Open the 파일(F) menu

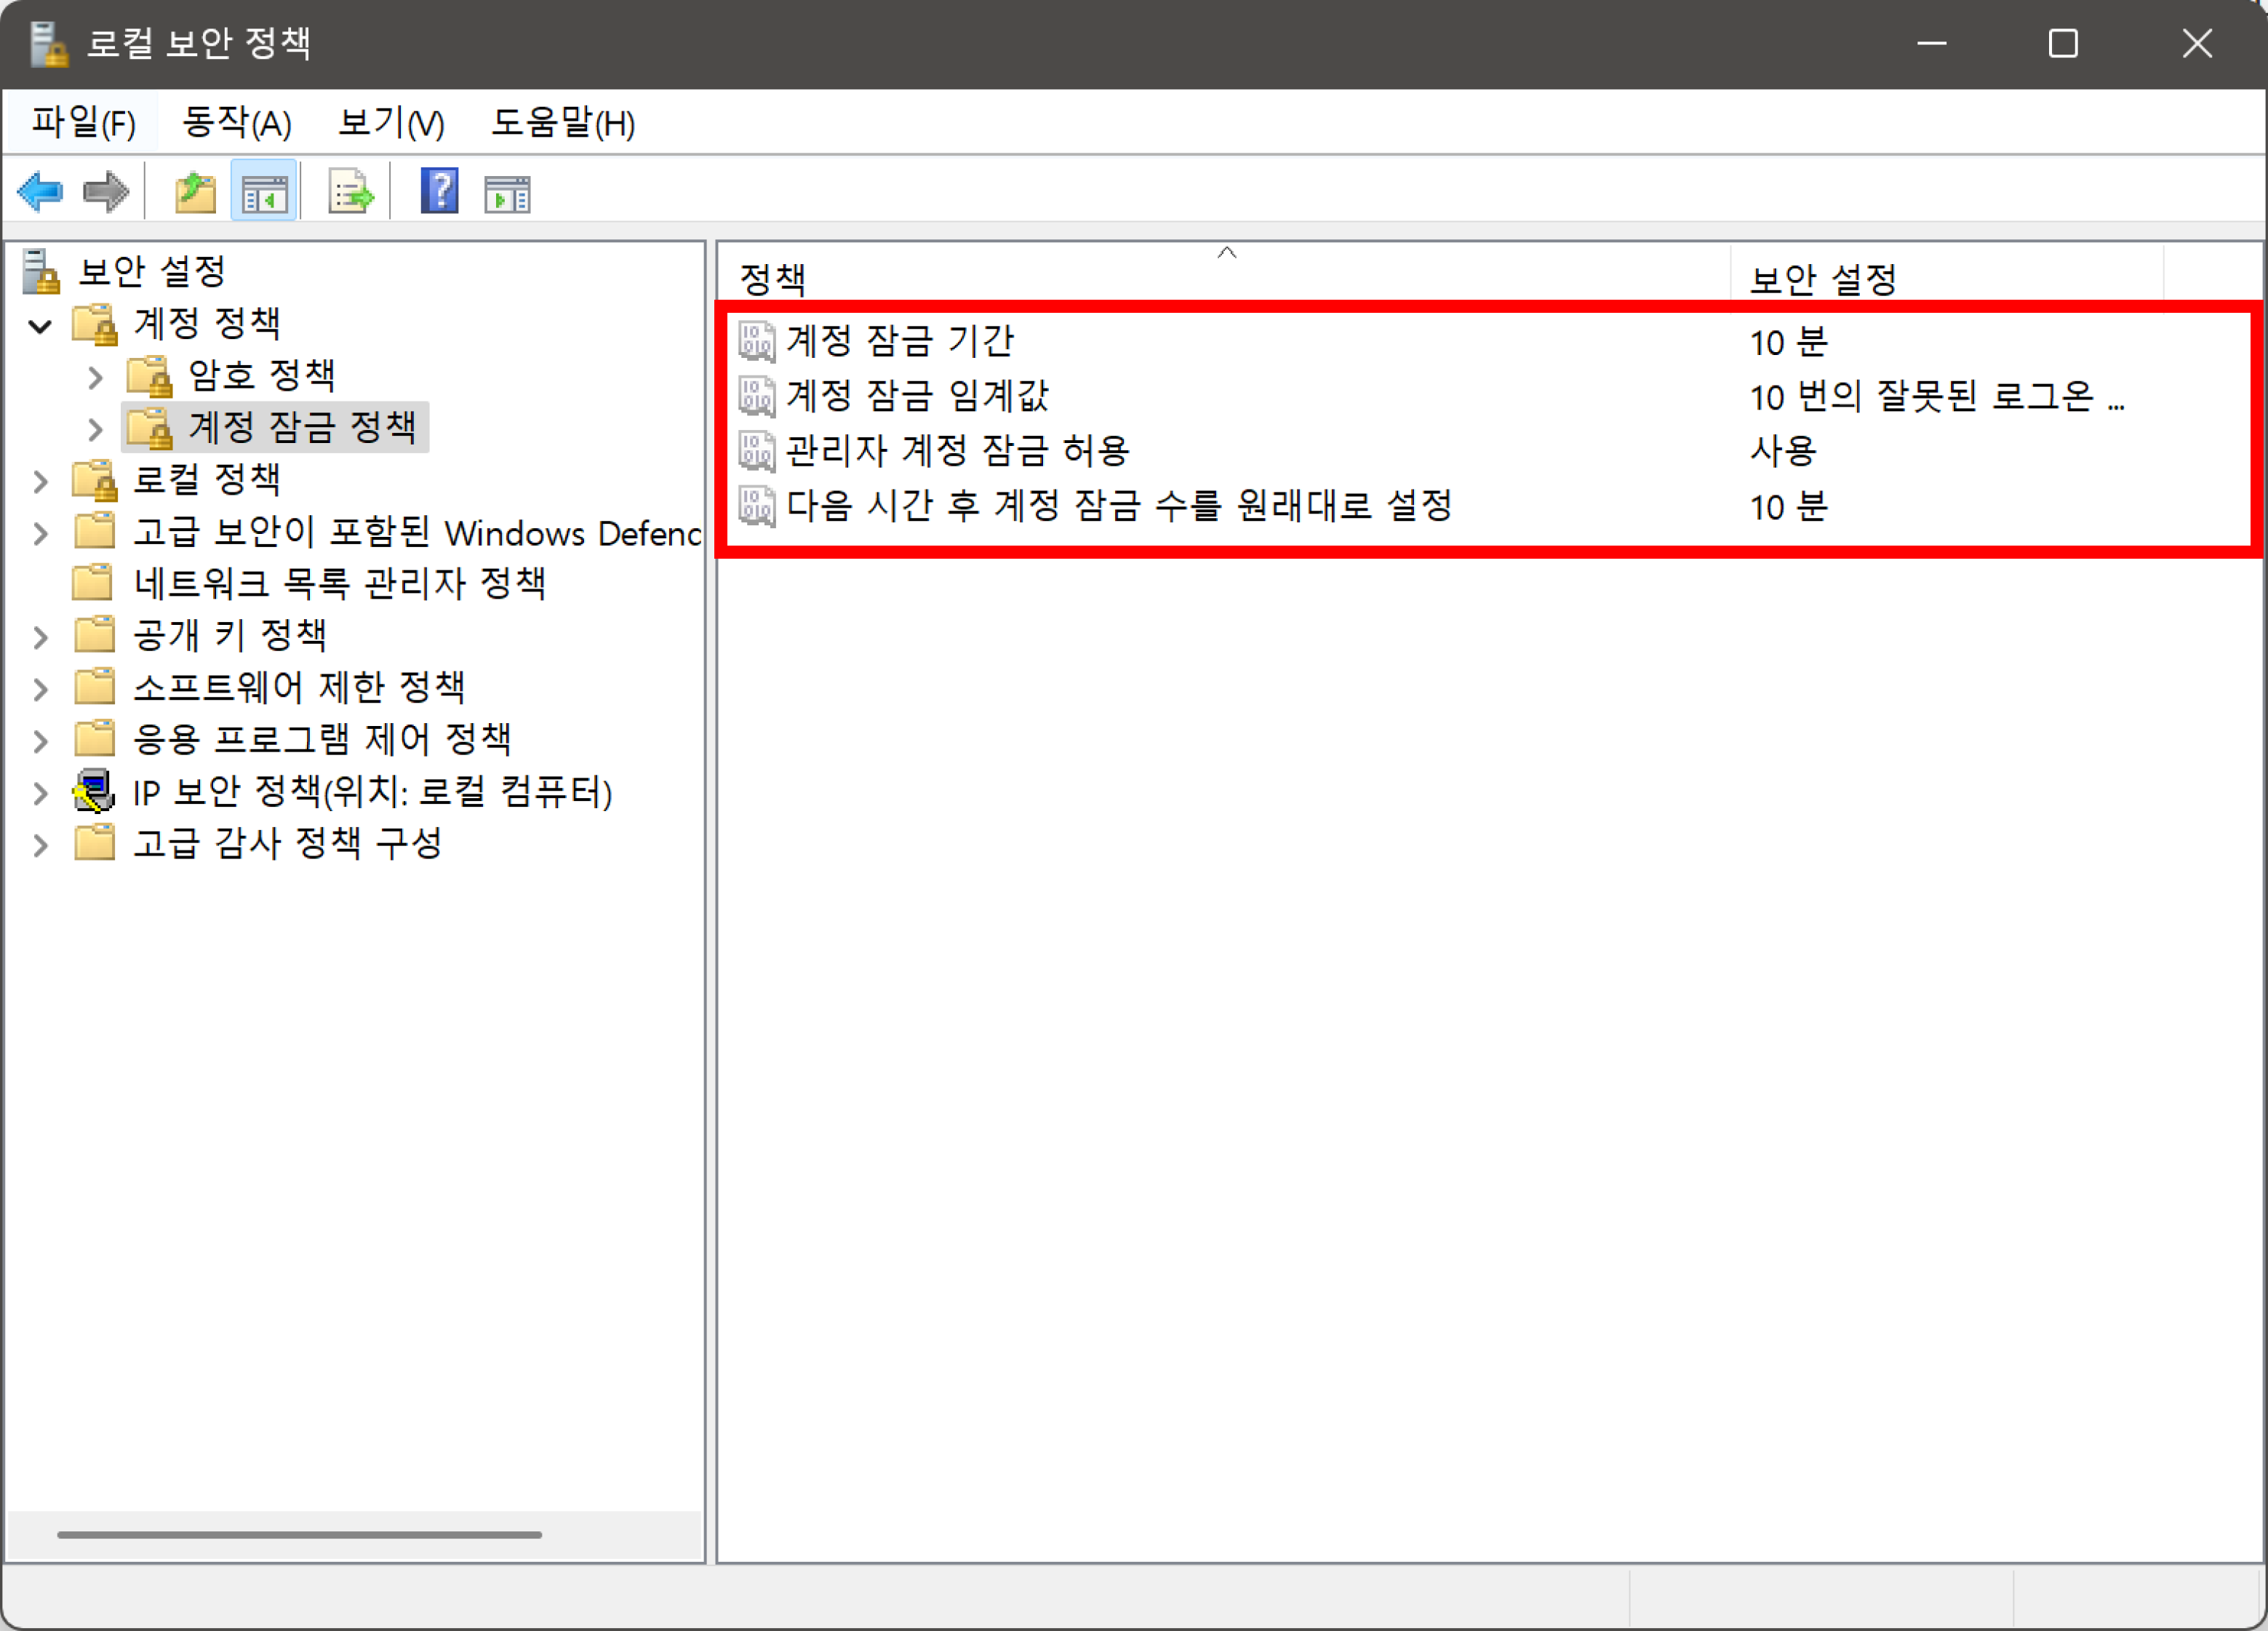click(x=83, y=123)
